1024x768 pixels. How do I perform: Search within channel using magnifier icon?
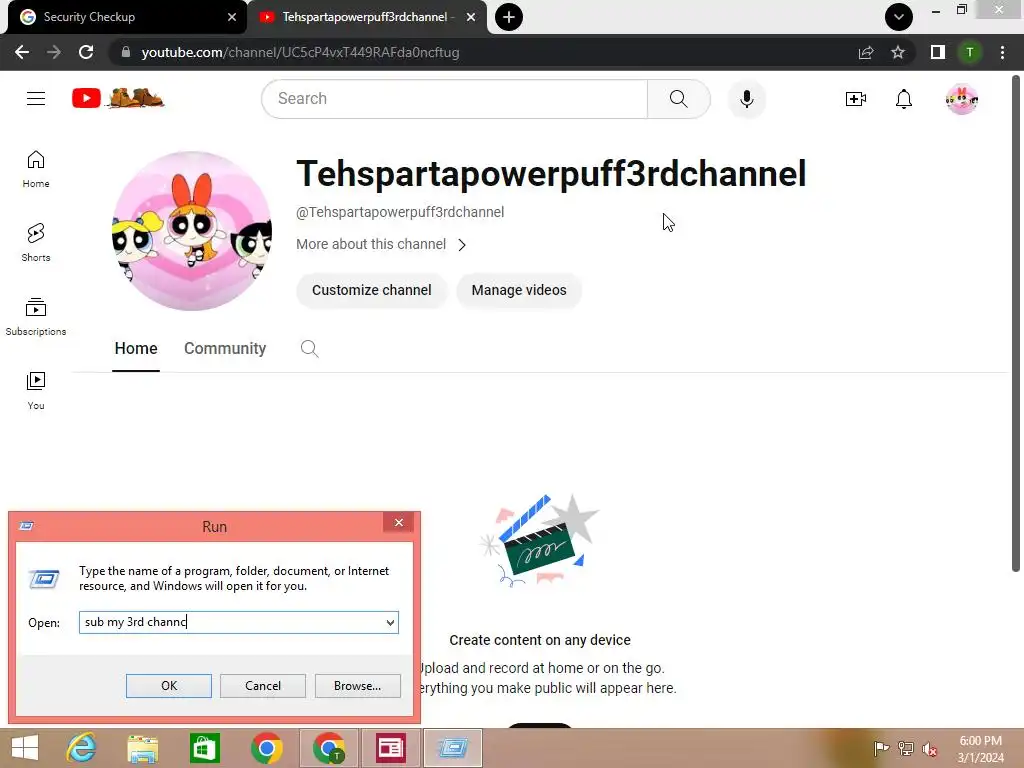(x=310, y=349)
